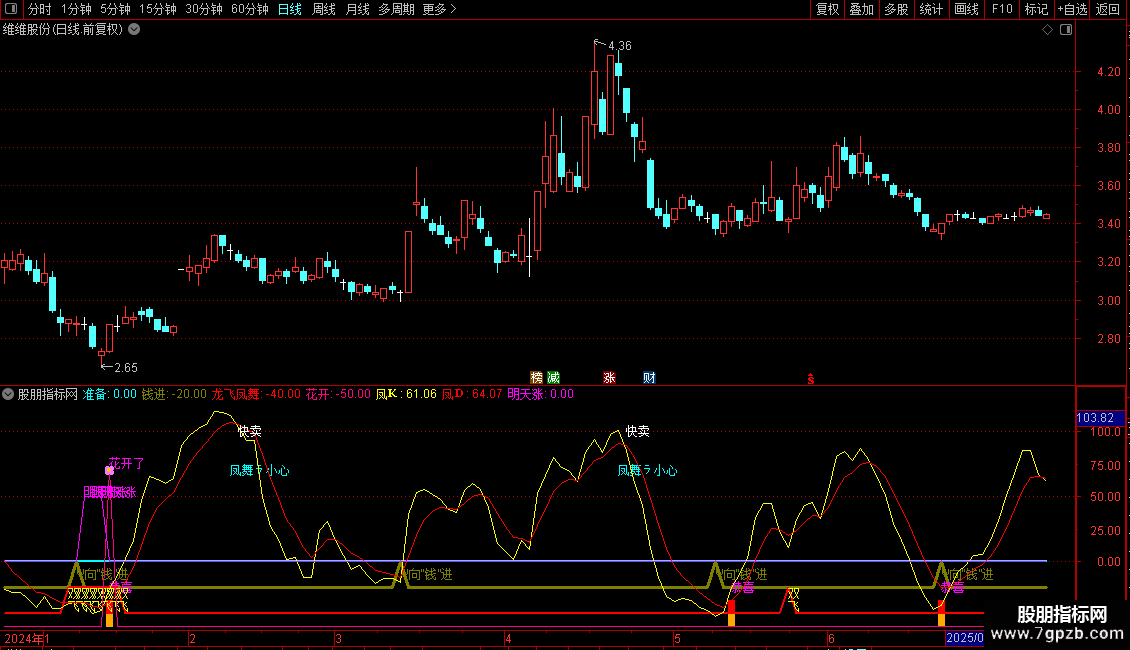This screenshot has width=1130, height=650.
Task: Open F10 company information
Action: 1002,9
